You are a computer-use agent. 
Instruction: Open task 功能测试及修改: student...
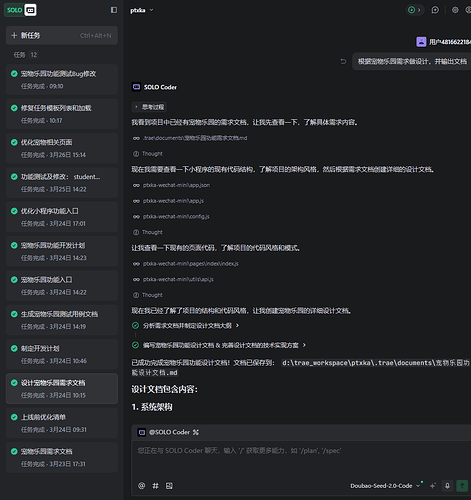point(62,183)
